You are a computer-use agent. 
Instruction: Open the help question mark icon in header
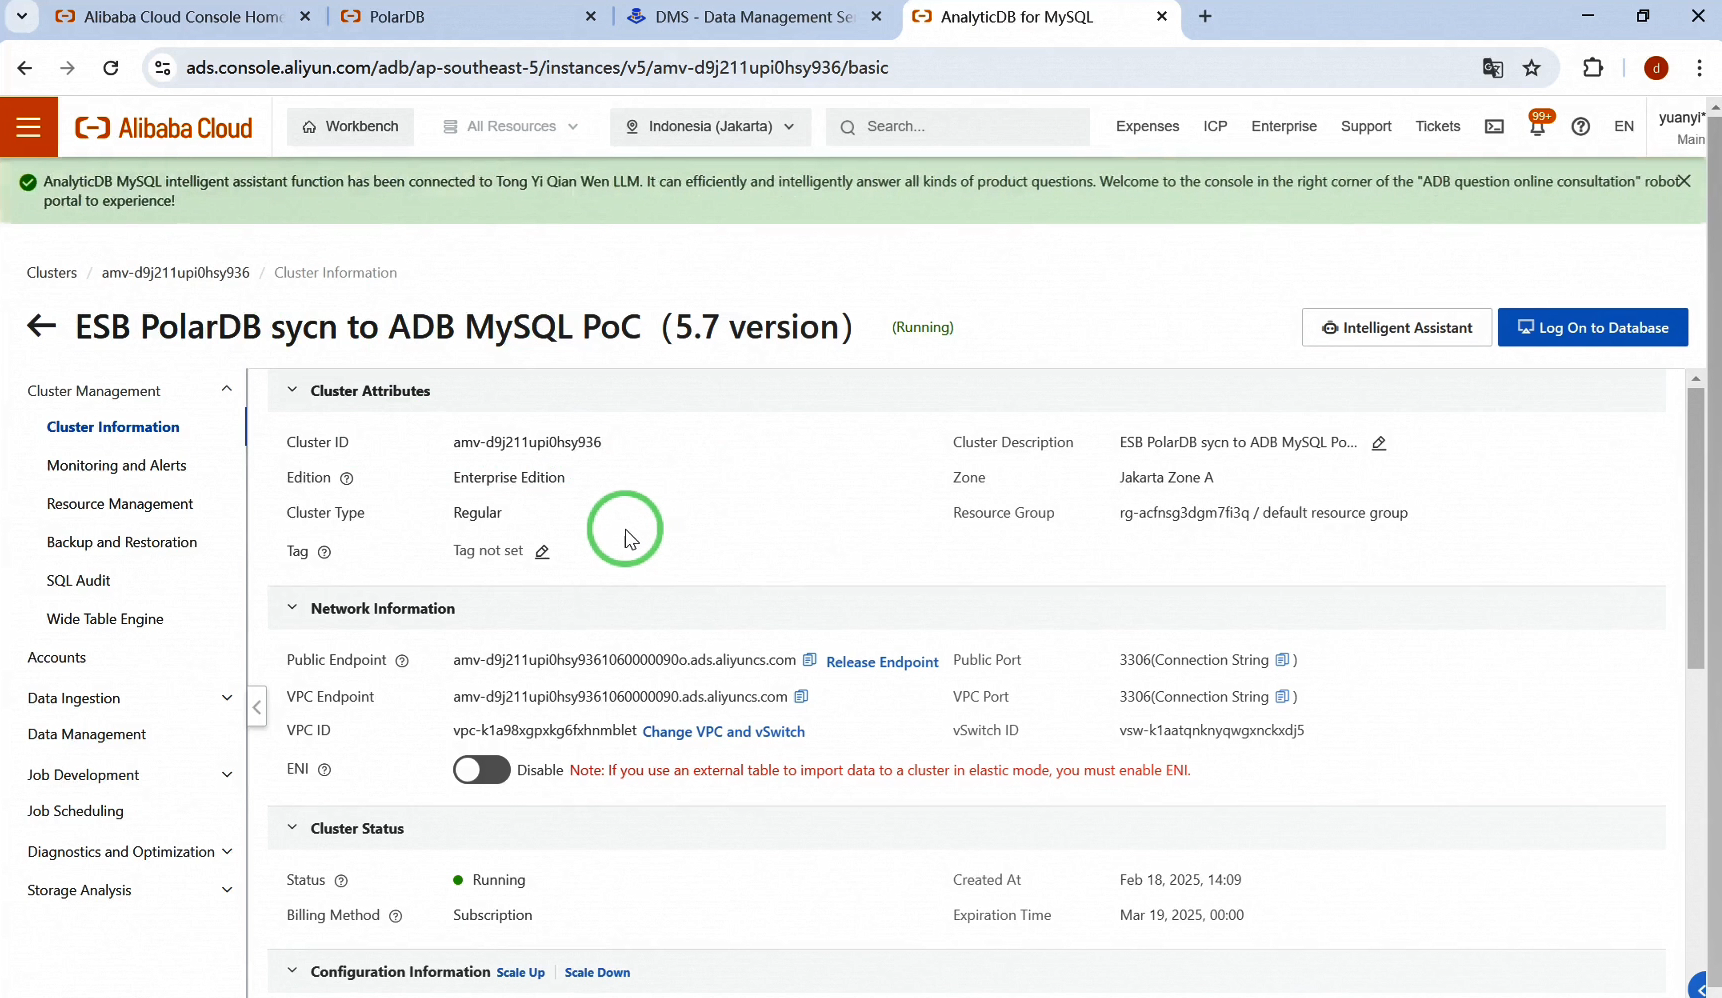pyautogui.click(x=1581, y=126)
